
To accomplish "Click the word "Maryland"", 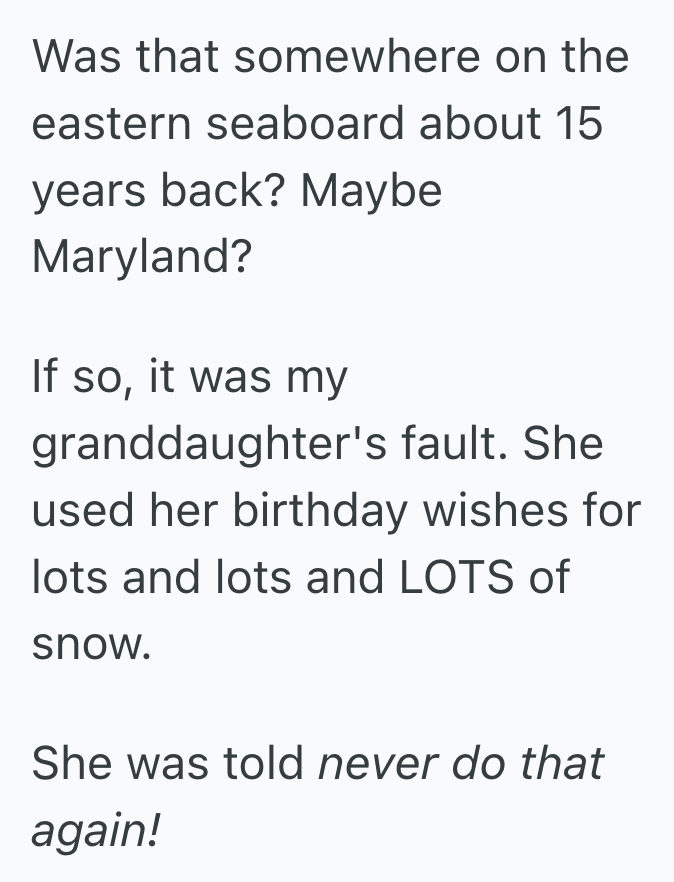I will click(141, 257).
